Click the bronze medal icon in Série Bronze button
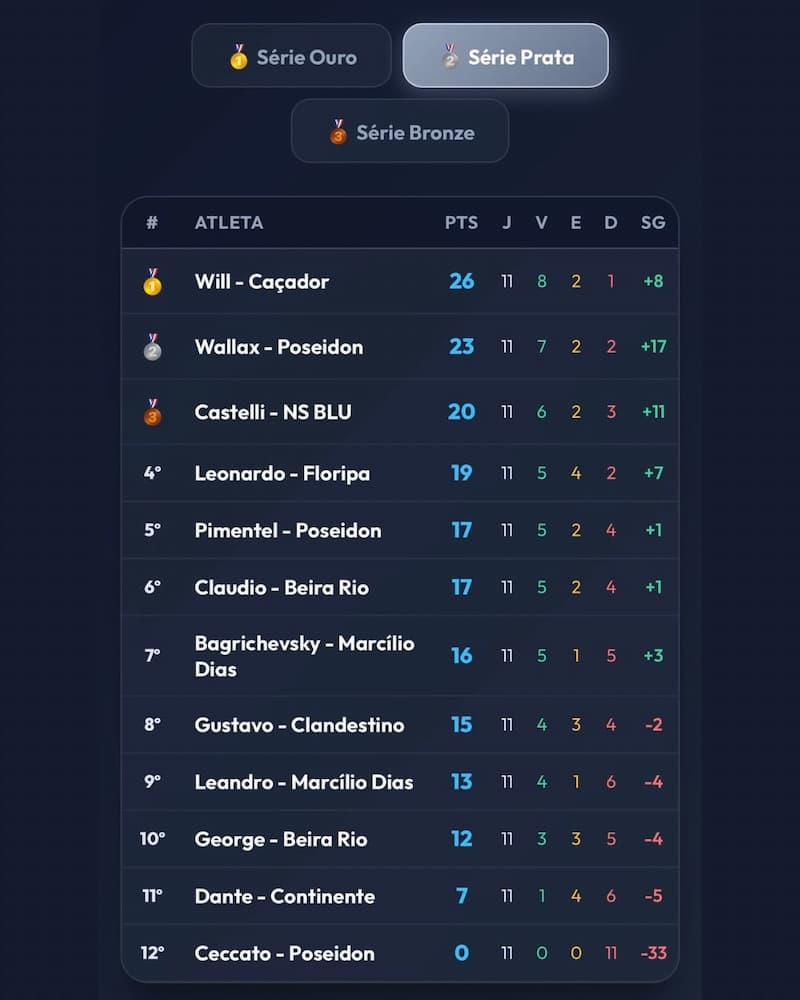 tap(338, 132)
